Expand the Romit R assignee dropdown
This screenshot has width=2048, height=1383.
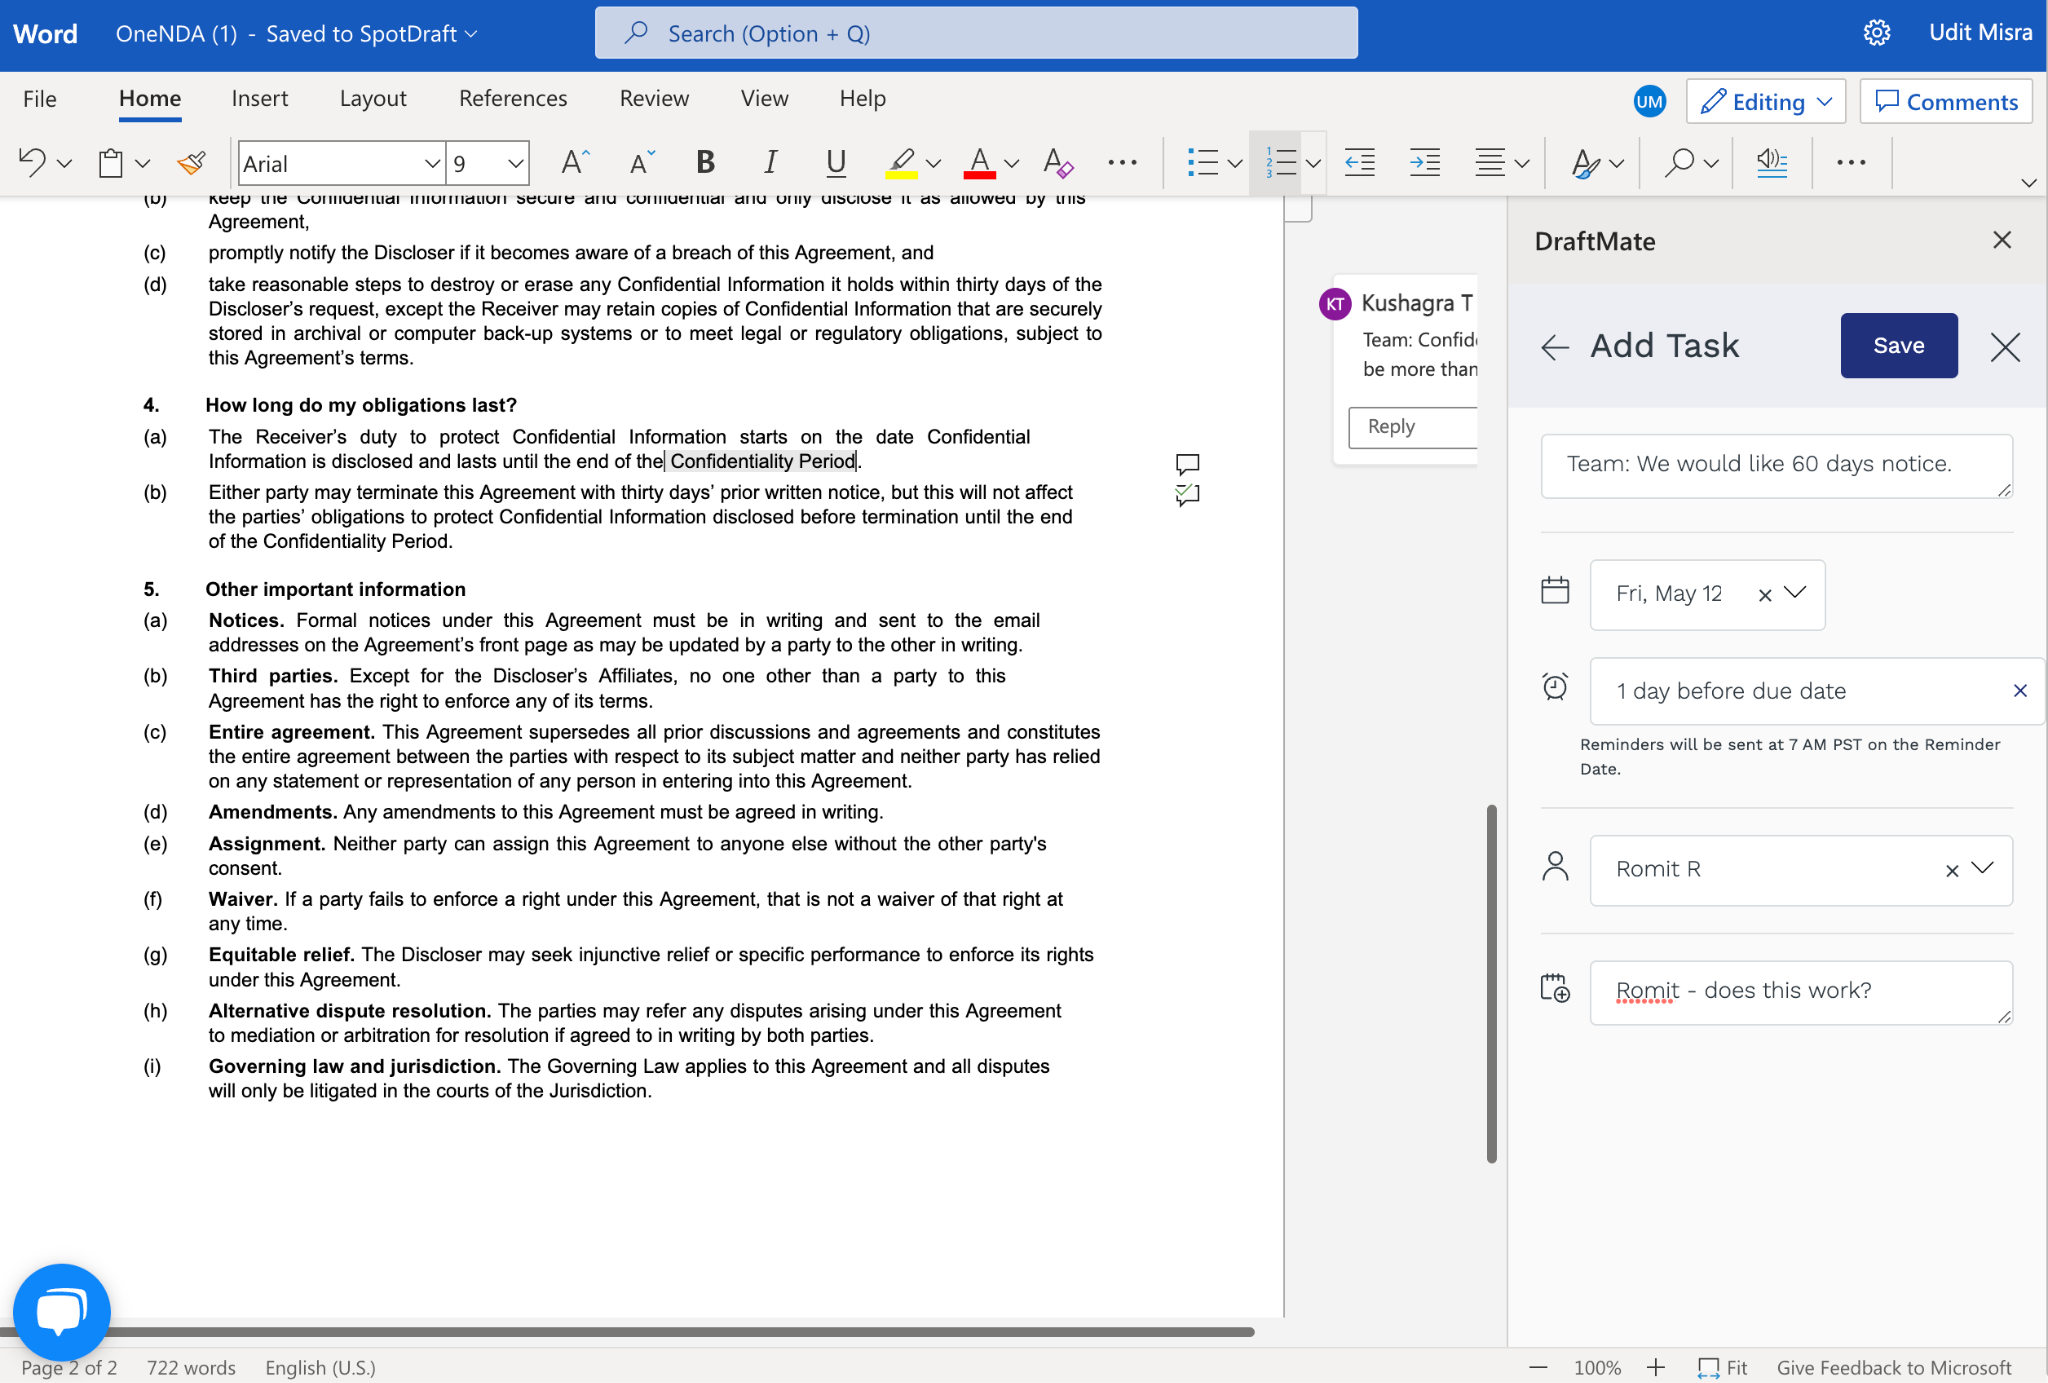point(1982,868)
